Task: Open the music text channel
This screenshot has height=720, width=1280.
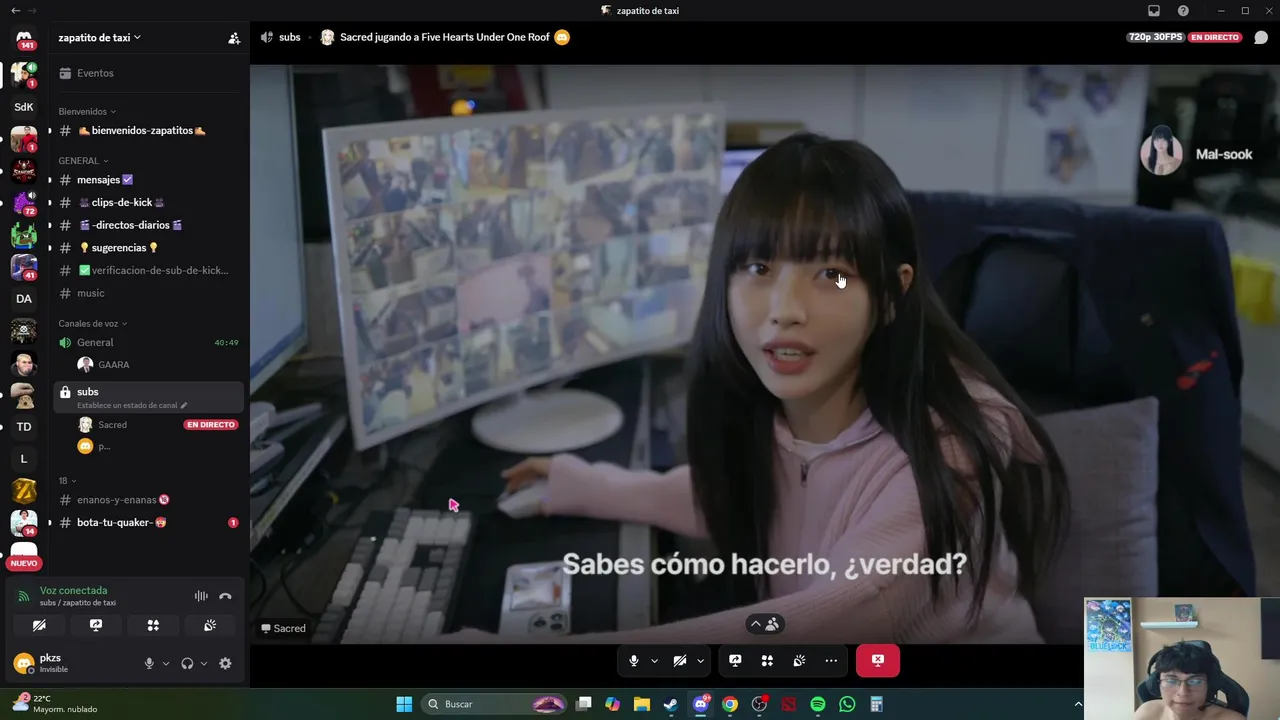Action: [x=148, y=293]
